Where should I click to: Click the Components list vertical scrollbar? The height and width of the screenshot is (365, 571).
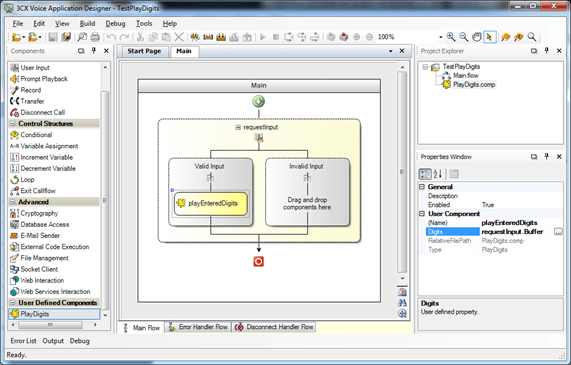click(x=105, y=200)
